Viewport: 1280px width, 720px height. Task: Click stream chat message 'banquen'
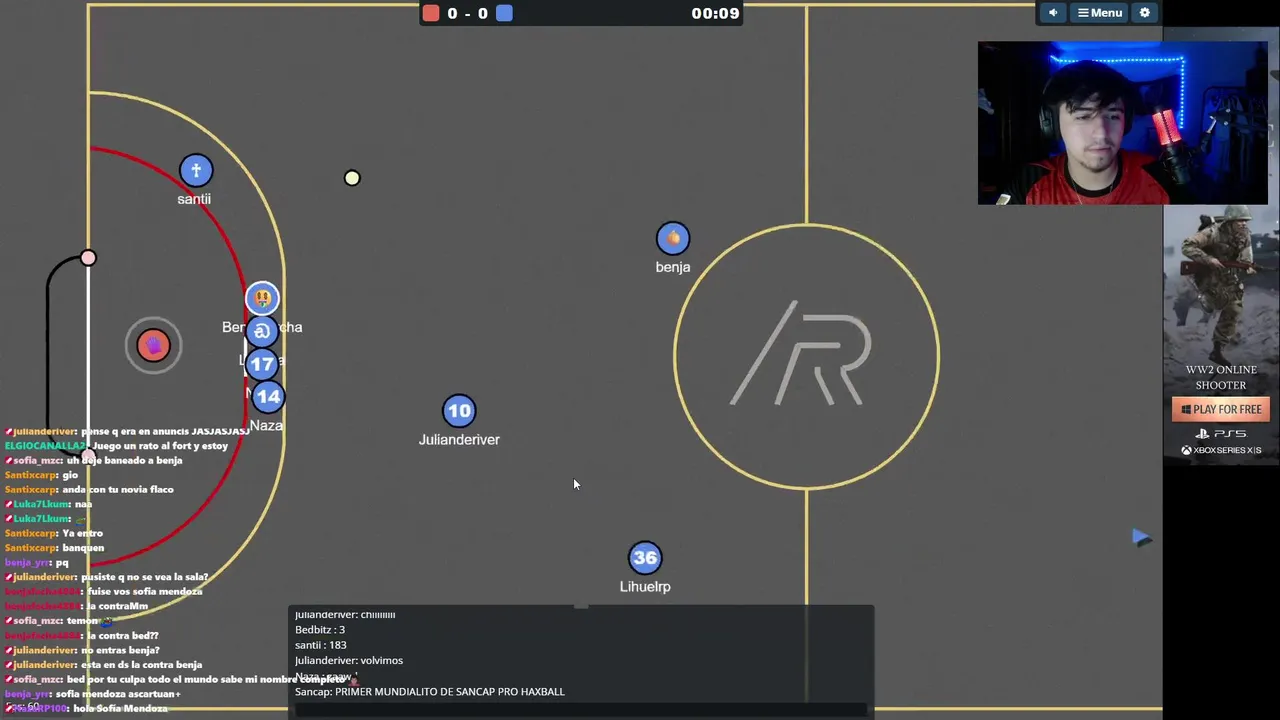[83, 548]
